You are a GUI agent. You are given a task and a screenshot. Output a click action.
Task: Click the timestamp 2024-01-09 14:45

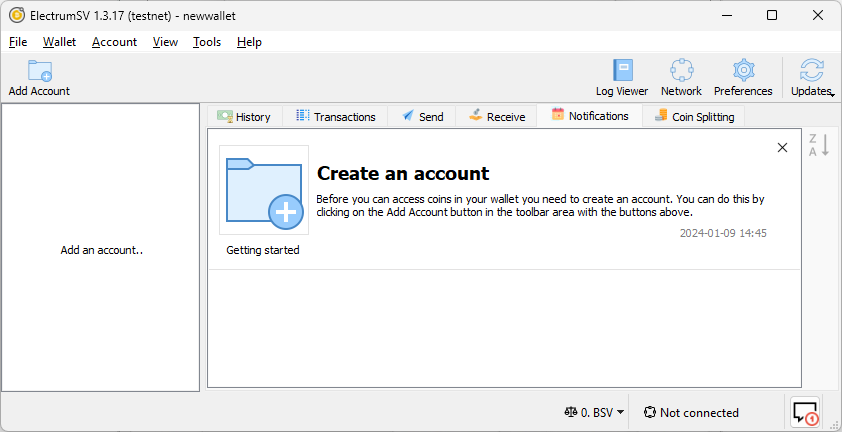click(x=723, y=233)
